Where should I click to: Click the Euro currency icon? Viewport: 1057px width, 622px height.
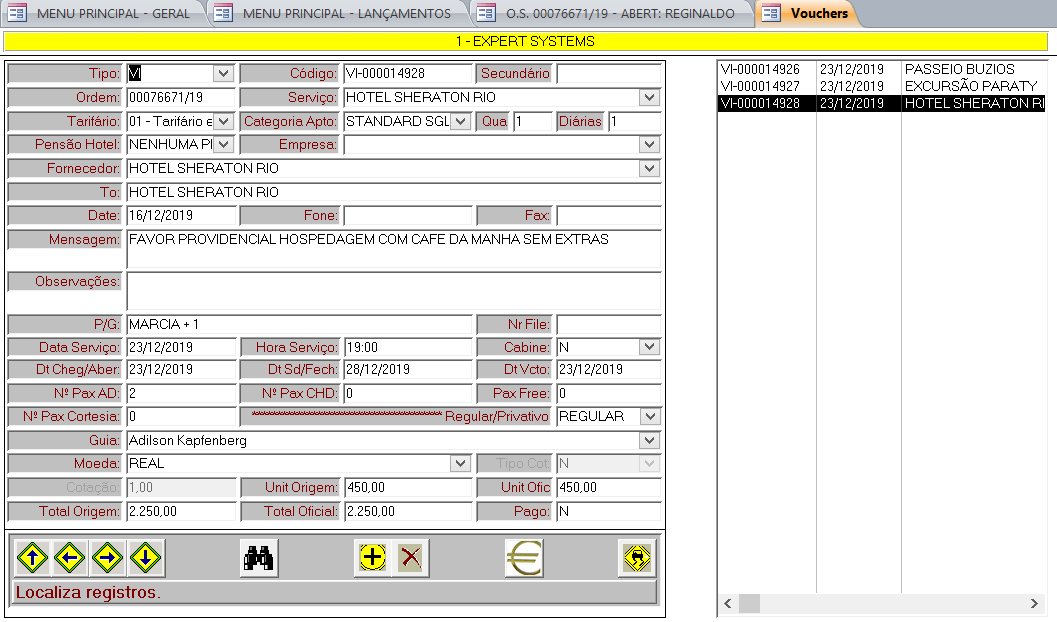[523, 558]
